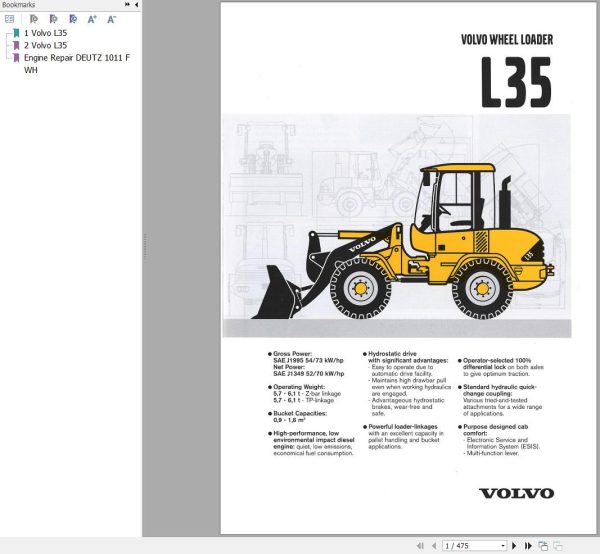Click 'High-performance, low environmental impact diesel engine' text
The height and width of the screenshot is (554, 600).
(314, 440)
